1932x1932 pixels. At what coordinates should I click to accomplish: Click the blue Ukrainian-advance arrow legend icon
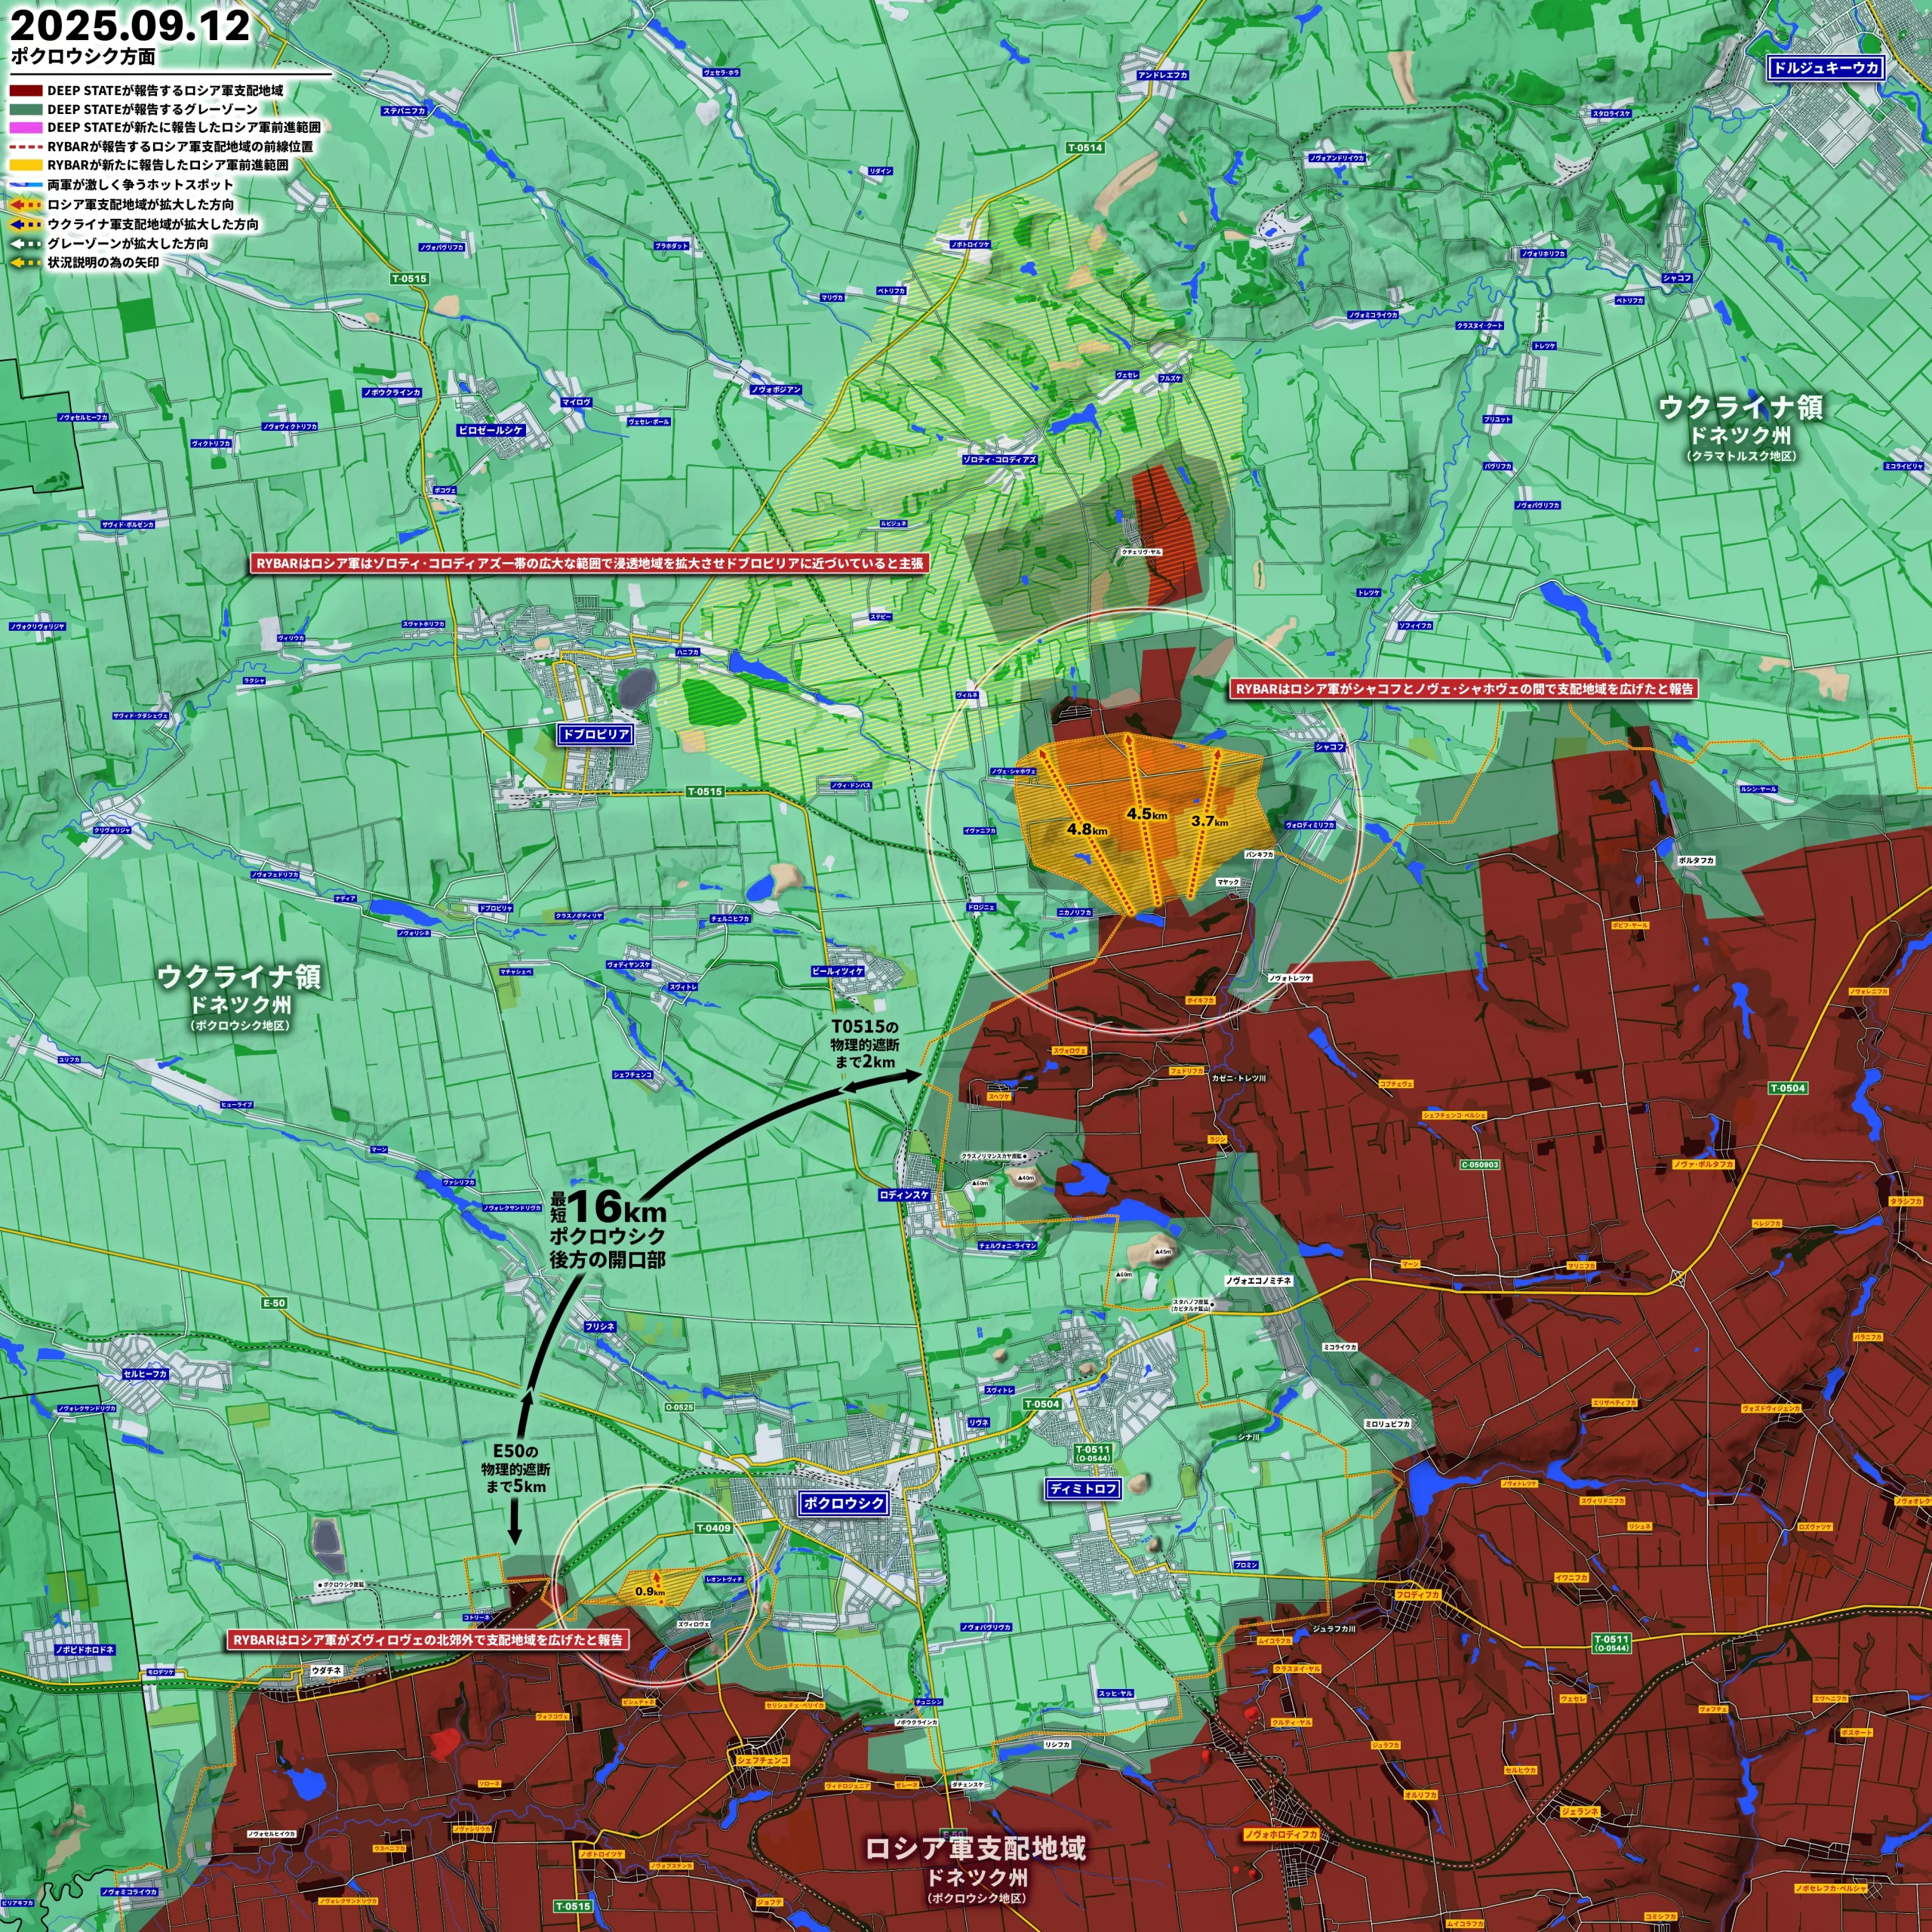pyautogui.click(x=26, y=224)
